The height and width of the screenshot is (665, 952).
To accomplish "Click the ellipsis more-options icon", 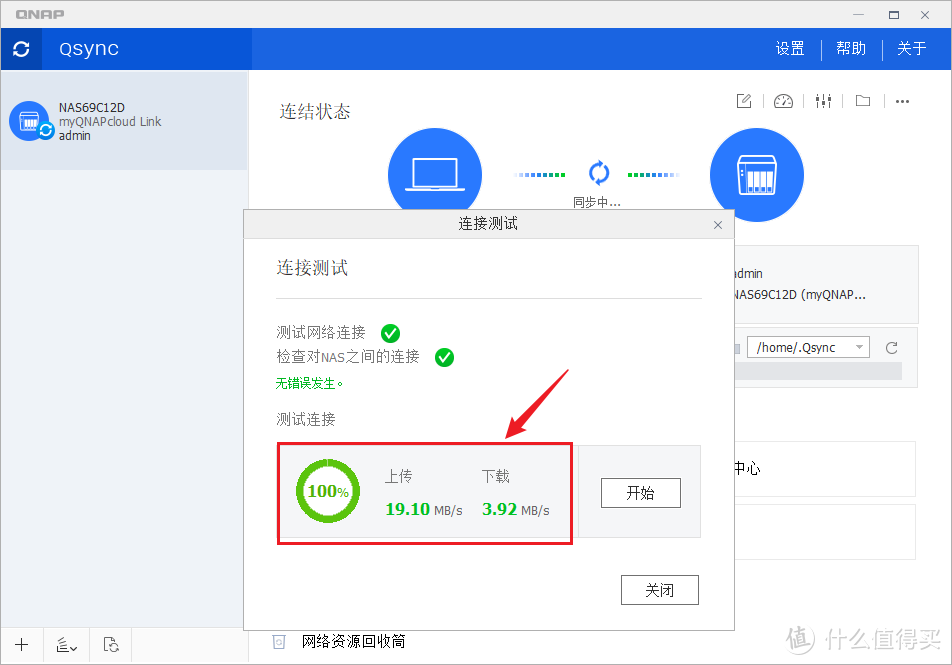I will point(903,101).
